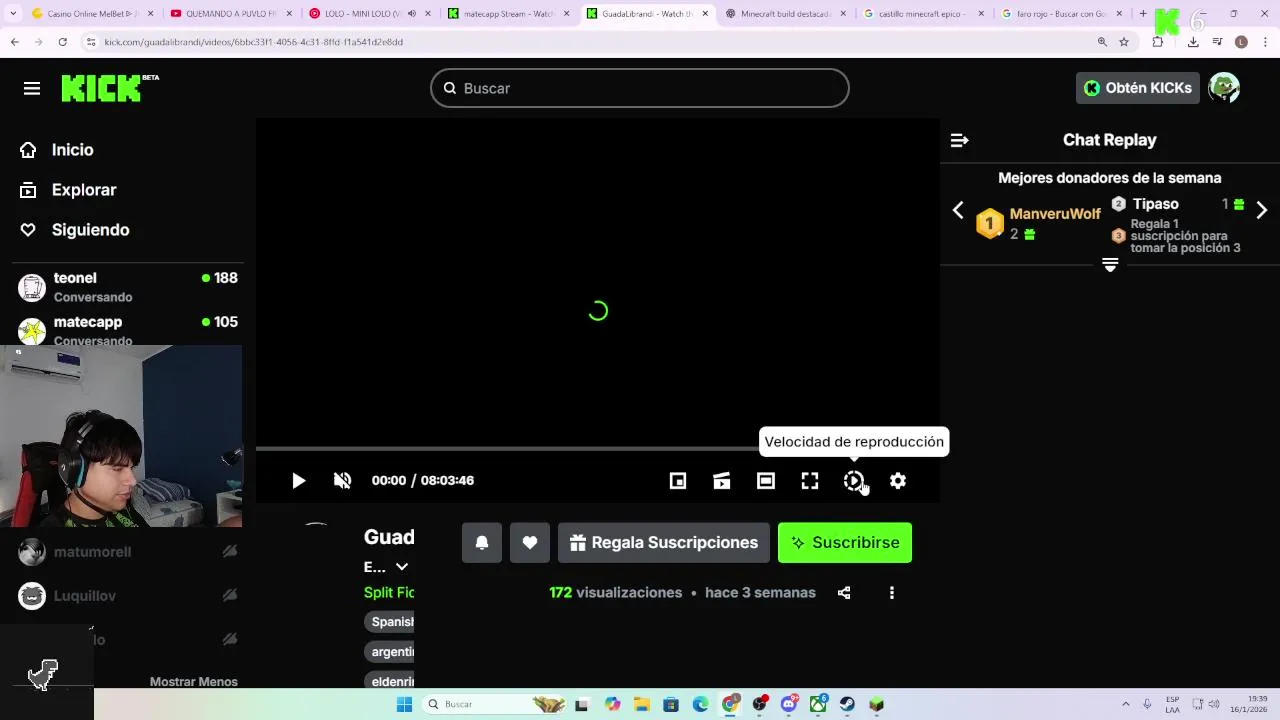Toggle mini player mode icon
Screen dimensions: 1280x720
tap(678, 481)
